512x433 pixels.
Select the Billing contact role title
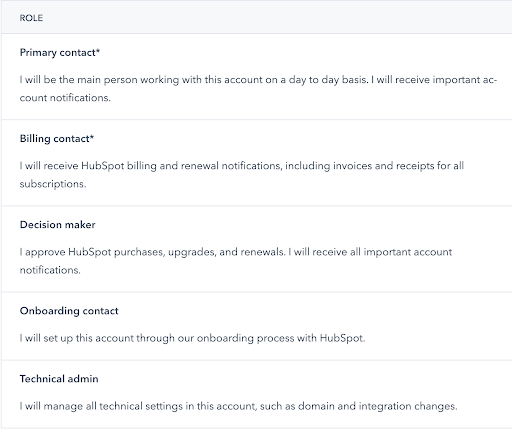tap(57, 139)
